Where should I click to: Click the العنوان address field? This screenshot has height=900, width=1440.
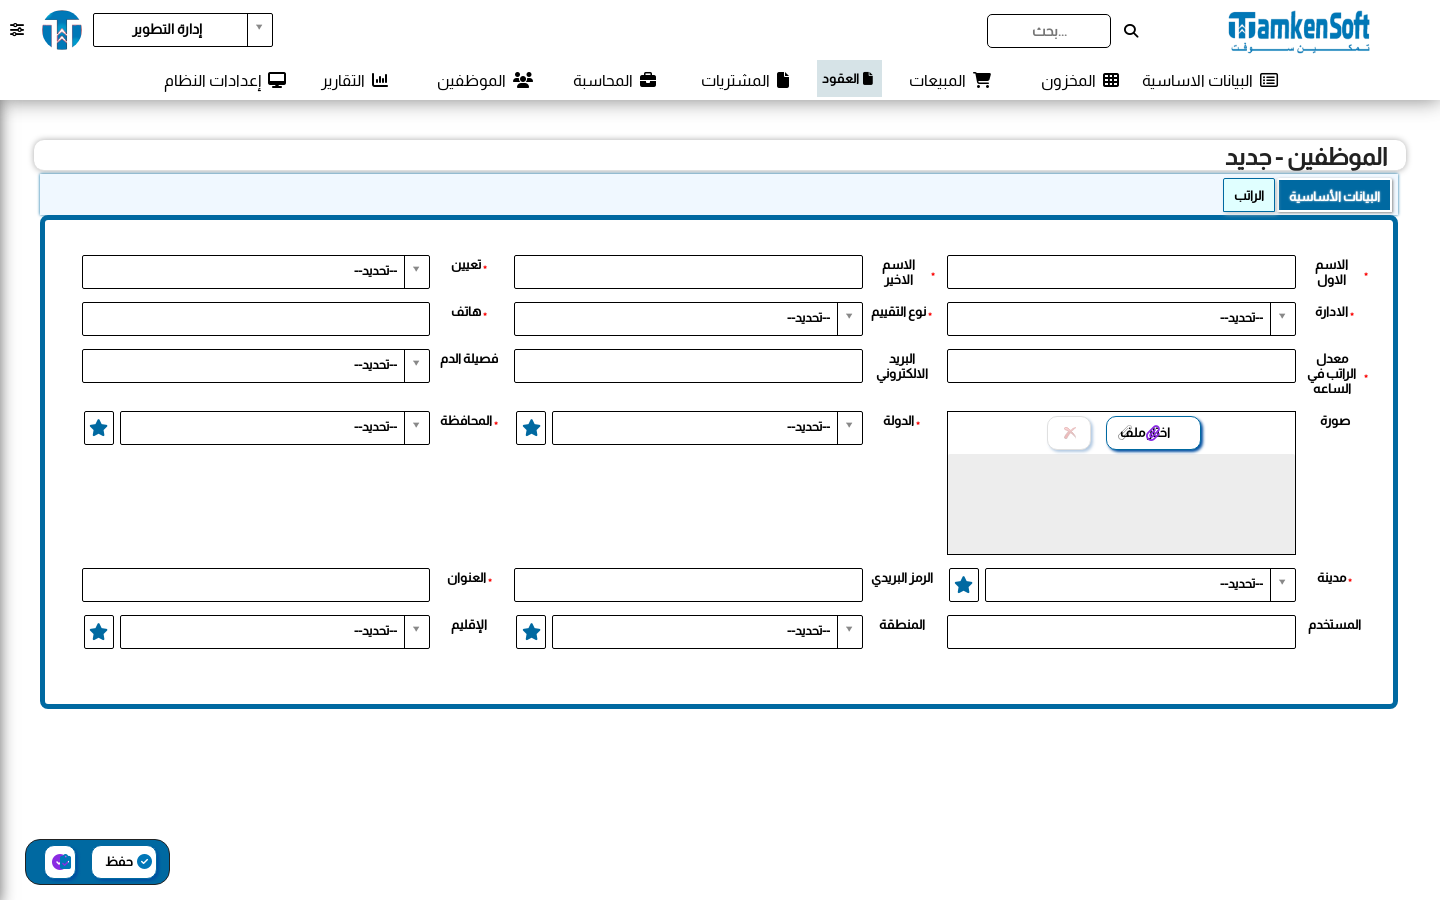coord(256,585)
